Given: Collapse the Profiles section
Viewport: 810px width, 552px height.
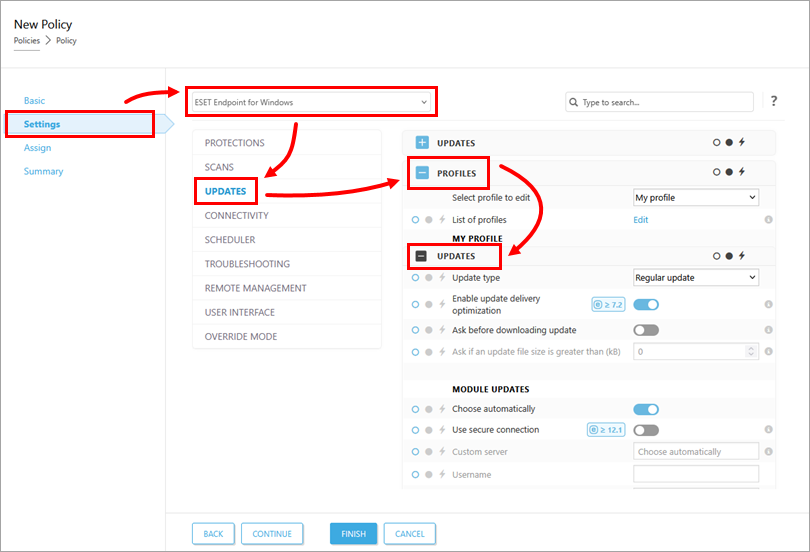Looking at the screenshot, I should [422, 173].
